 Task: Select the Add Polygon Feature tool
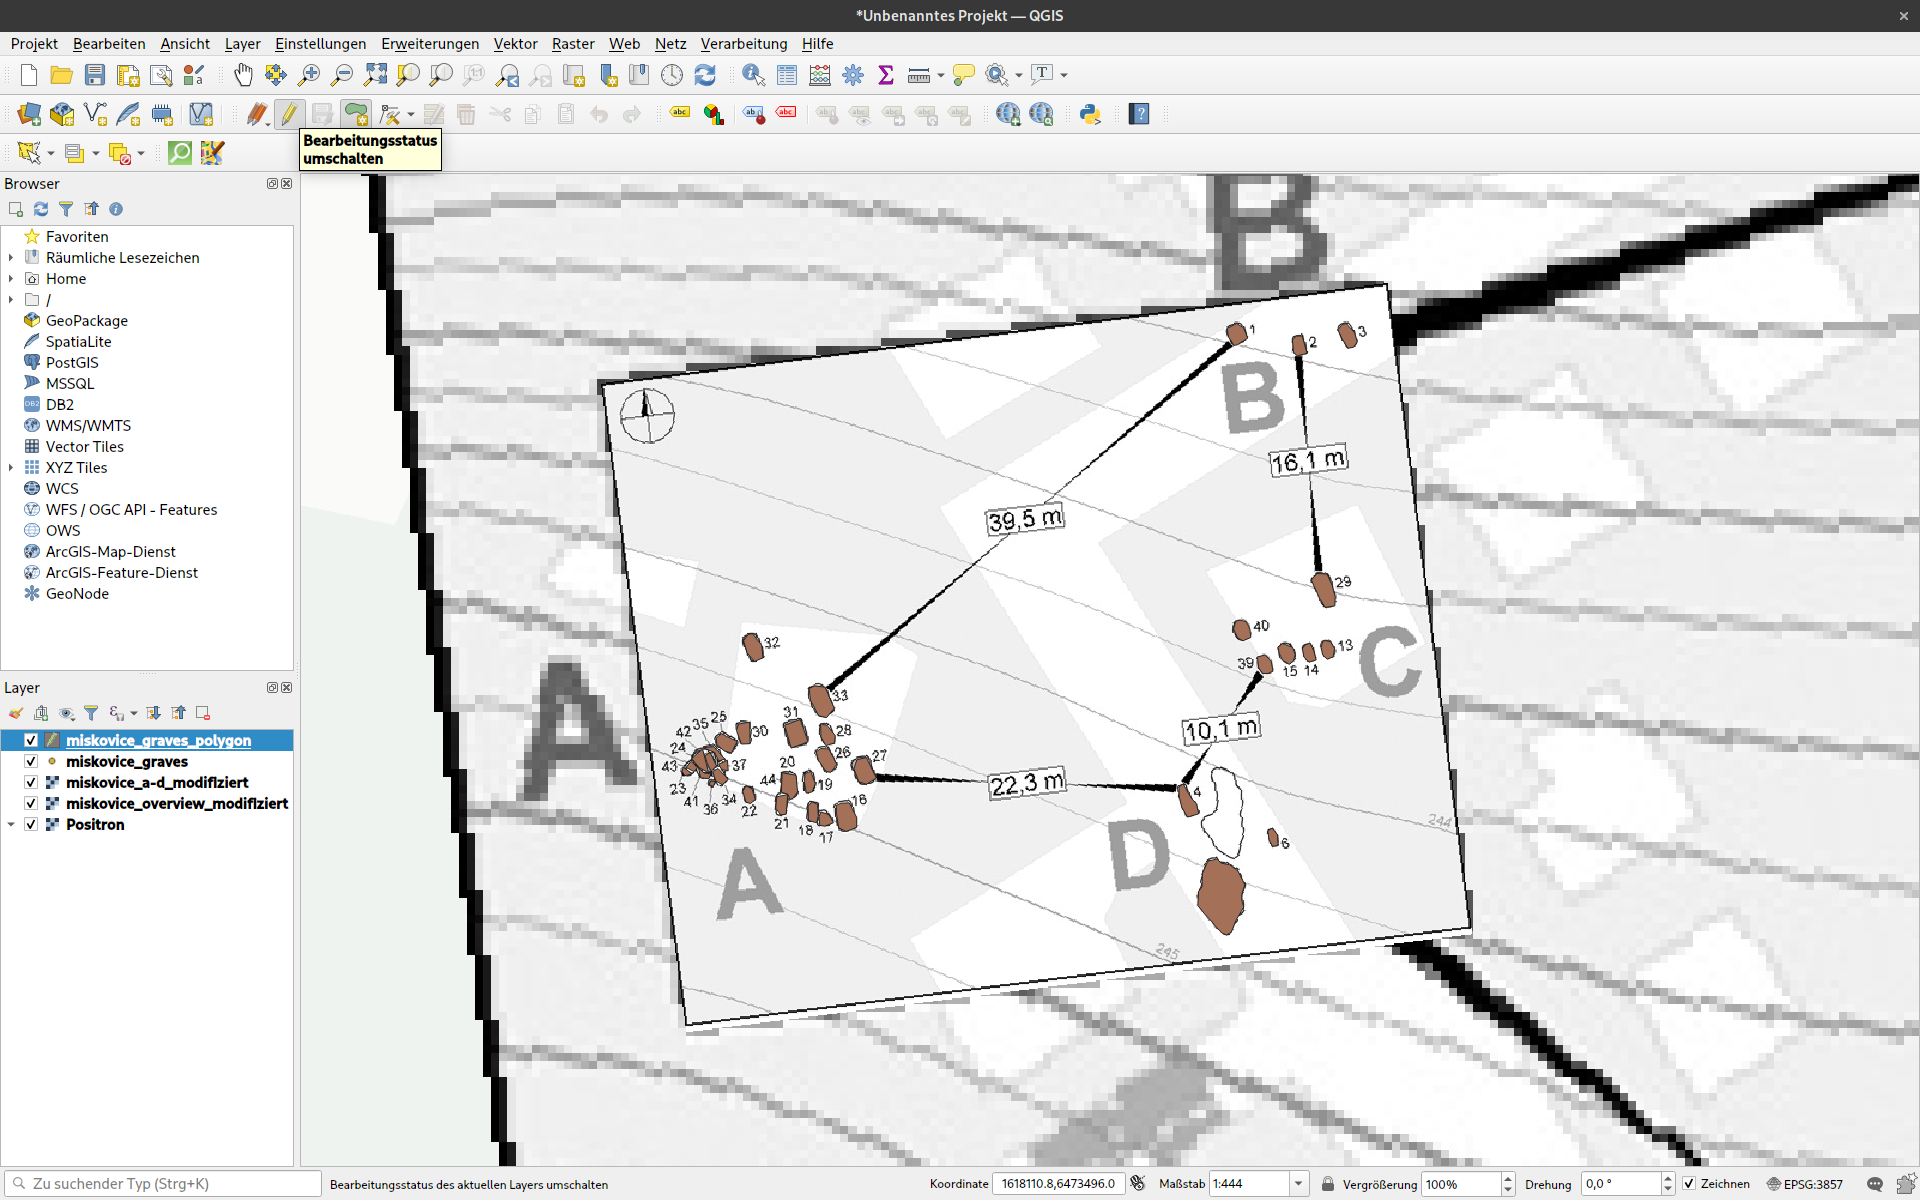(355, 114)
